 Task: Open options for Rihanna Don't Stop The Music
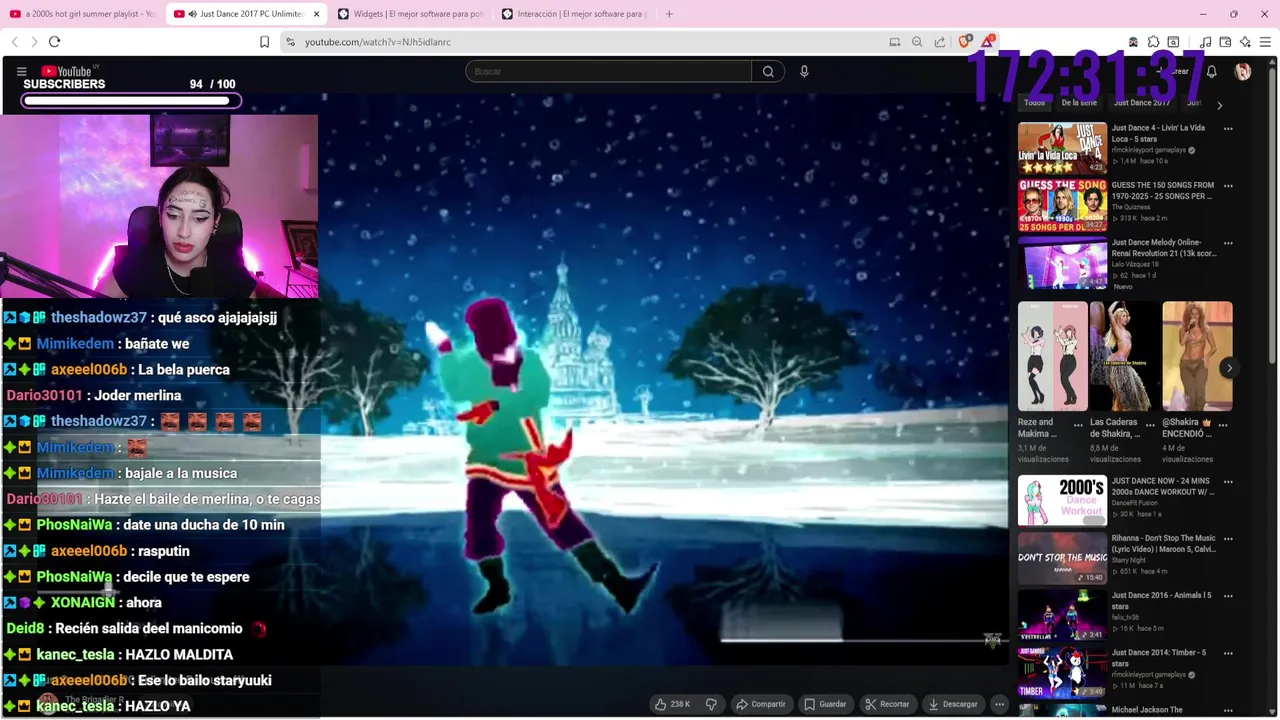tap(1228, 539)
